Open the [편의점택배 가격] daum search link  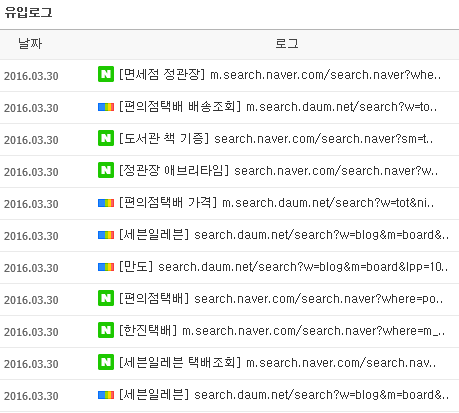(277, 202)
